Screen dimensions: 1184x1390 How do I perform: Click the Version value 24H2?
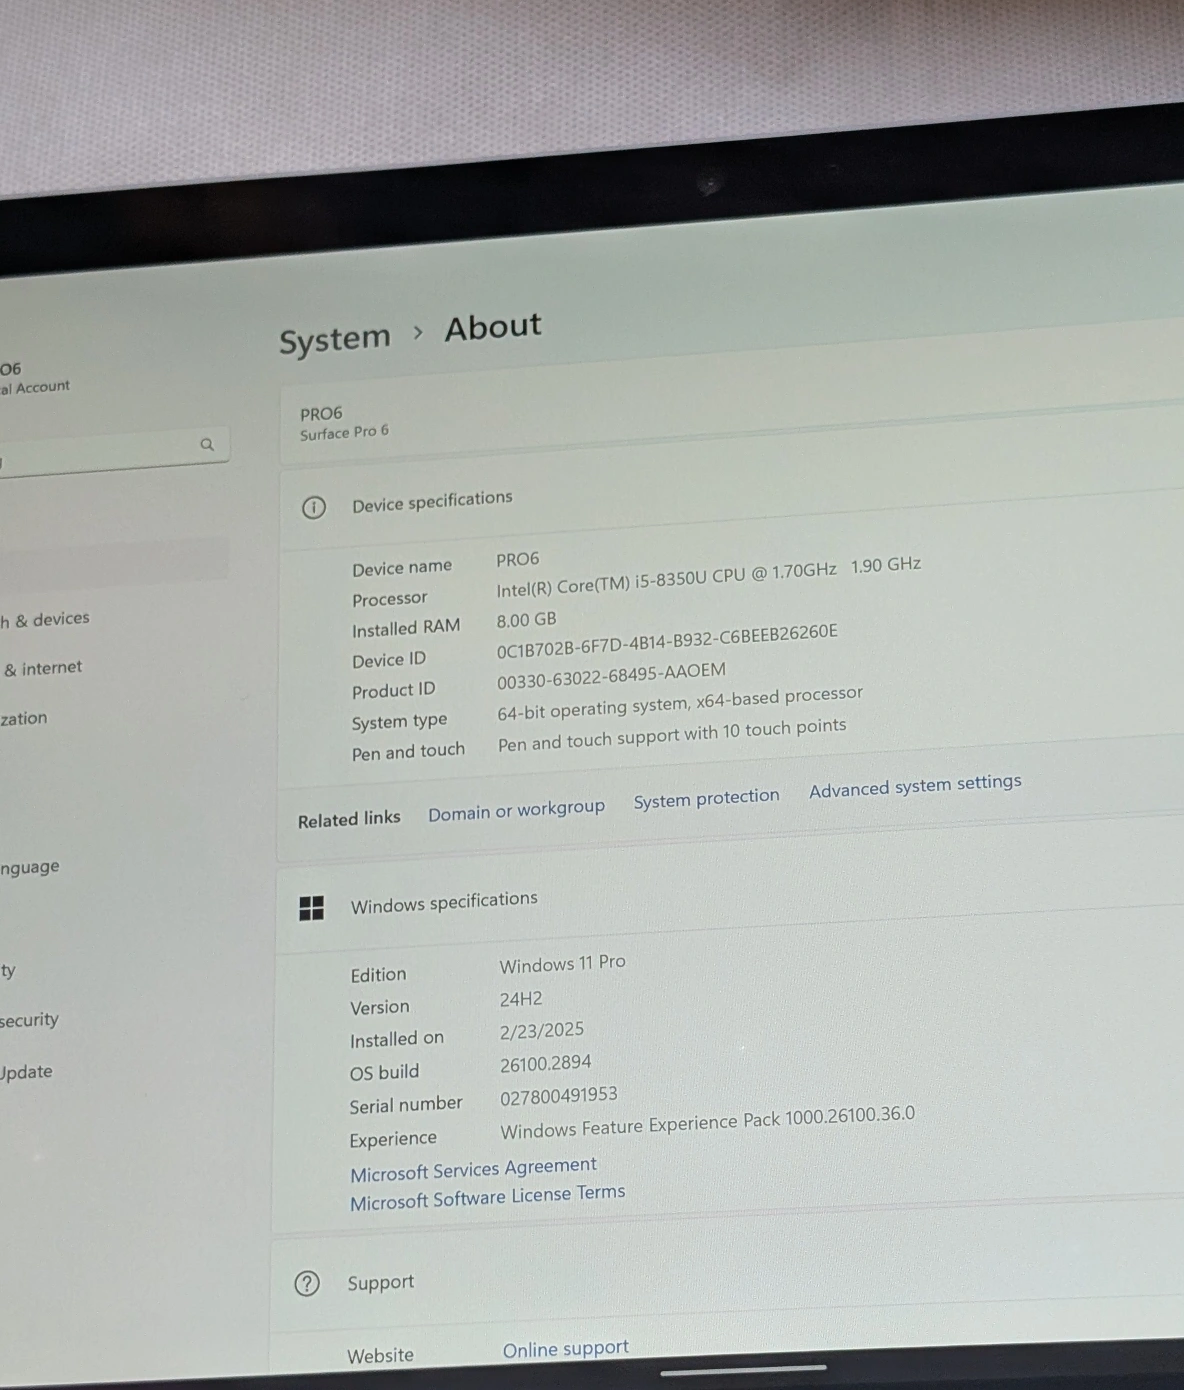pos(521,999)
